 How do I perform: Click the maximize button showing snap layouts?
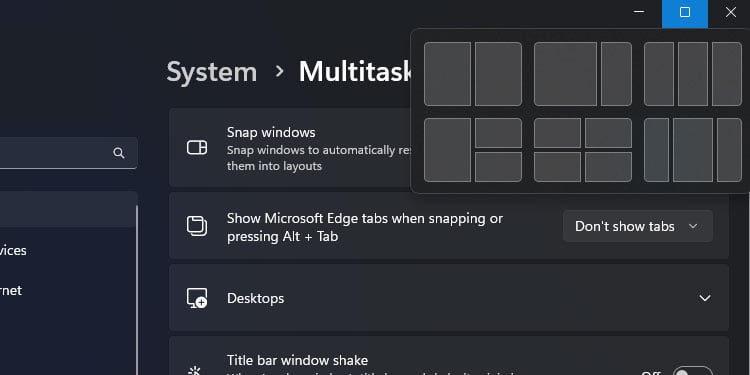684,13
